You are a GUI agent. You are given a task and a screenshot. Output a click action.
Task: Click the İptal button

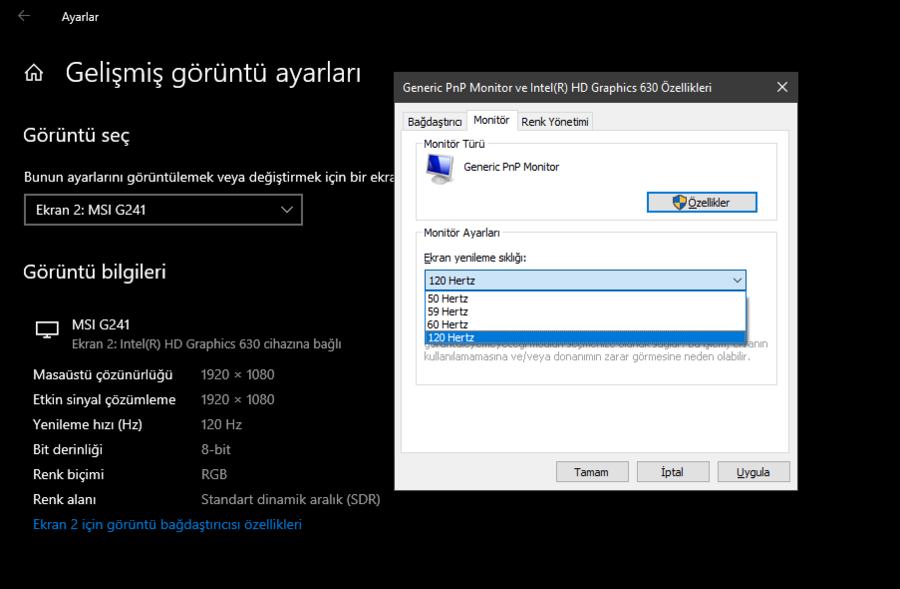tap(673, 472)
